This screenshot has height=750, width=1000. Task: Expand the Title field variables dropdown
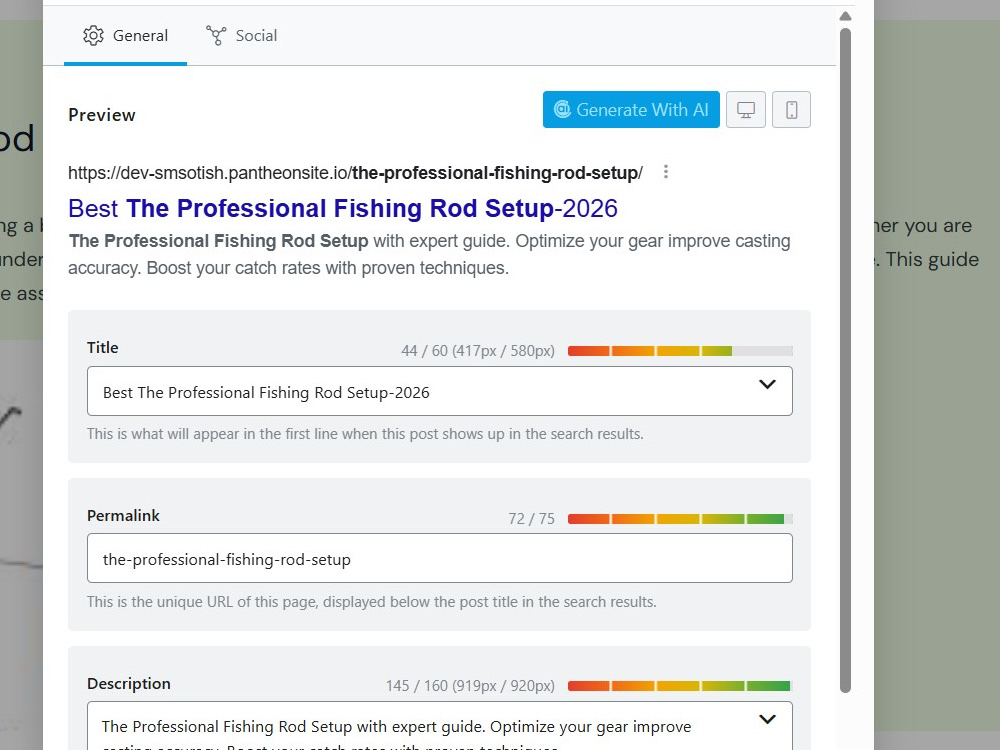(x=767, y=384)
